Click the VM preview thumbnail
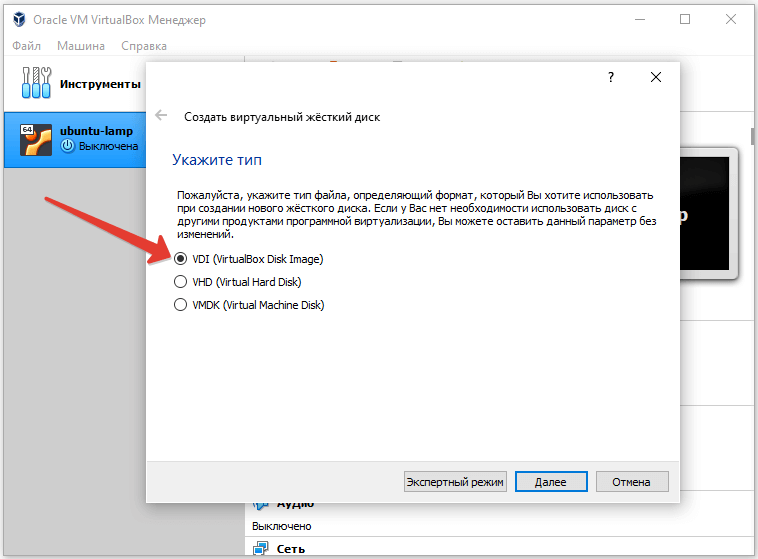 pyautogui.click(x=710, y=215)
